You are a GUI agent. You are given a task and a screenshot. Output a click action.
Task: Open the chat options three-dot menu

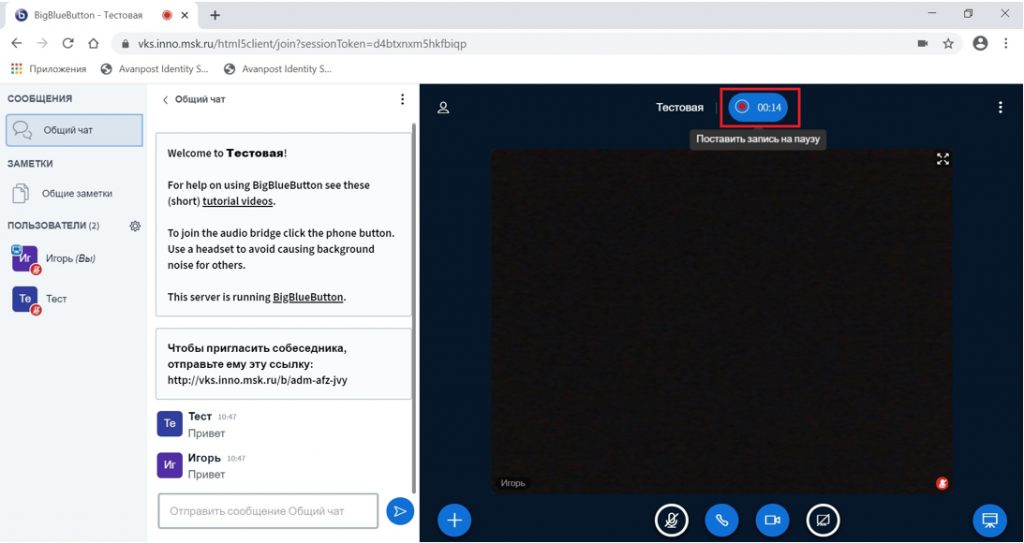point(402,99)
